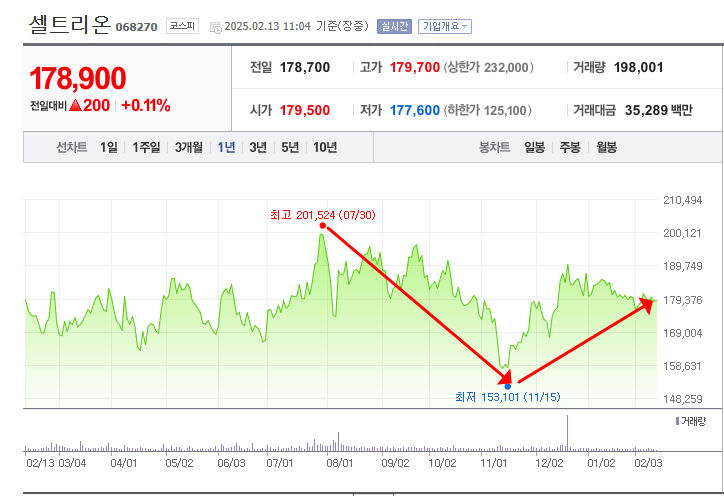Image resolution: width=724 pixels, height=496 pixels.
Task: Click the 하한가 125,100 text
Action: coord(488,110)
